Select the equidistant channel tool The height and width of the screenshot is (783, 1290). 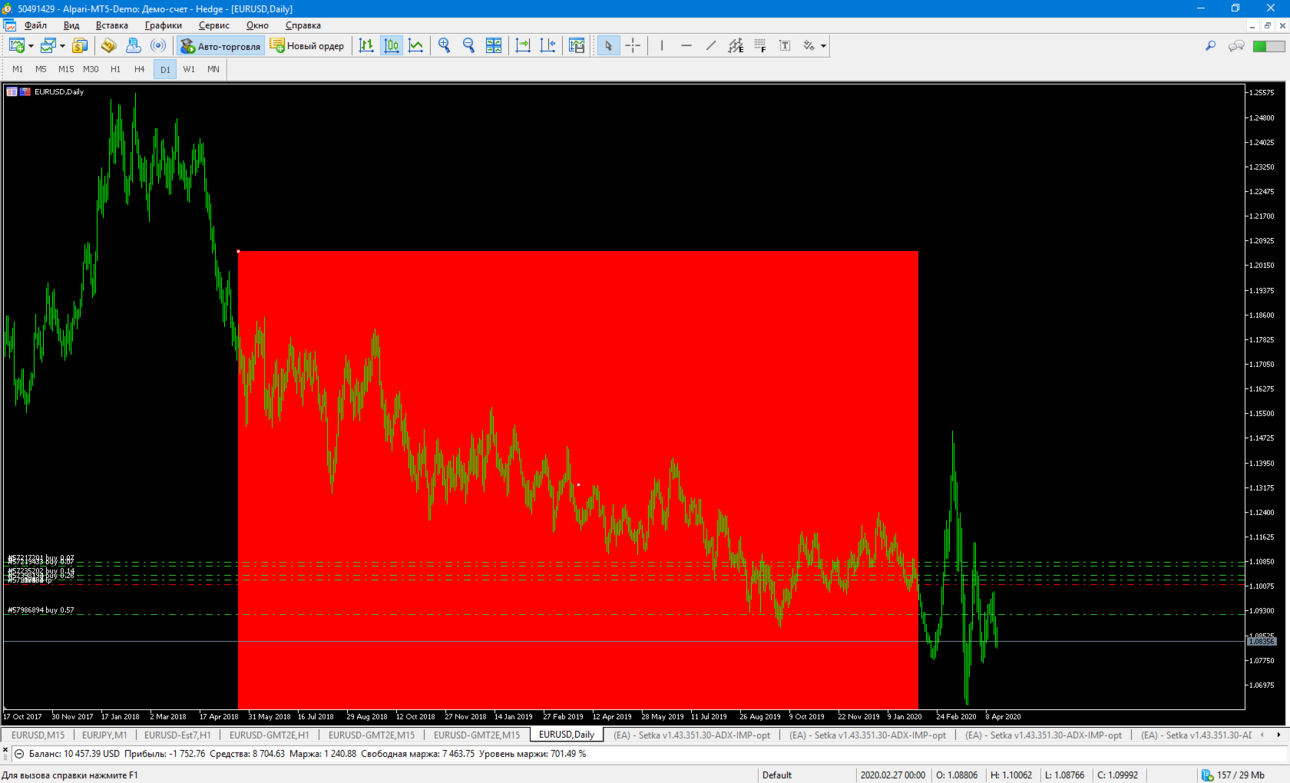pos(736,46)
